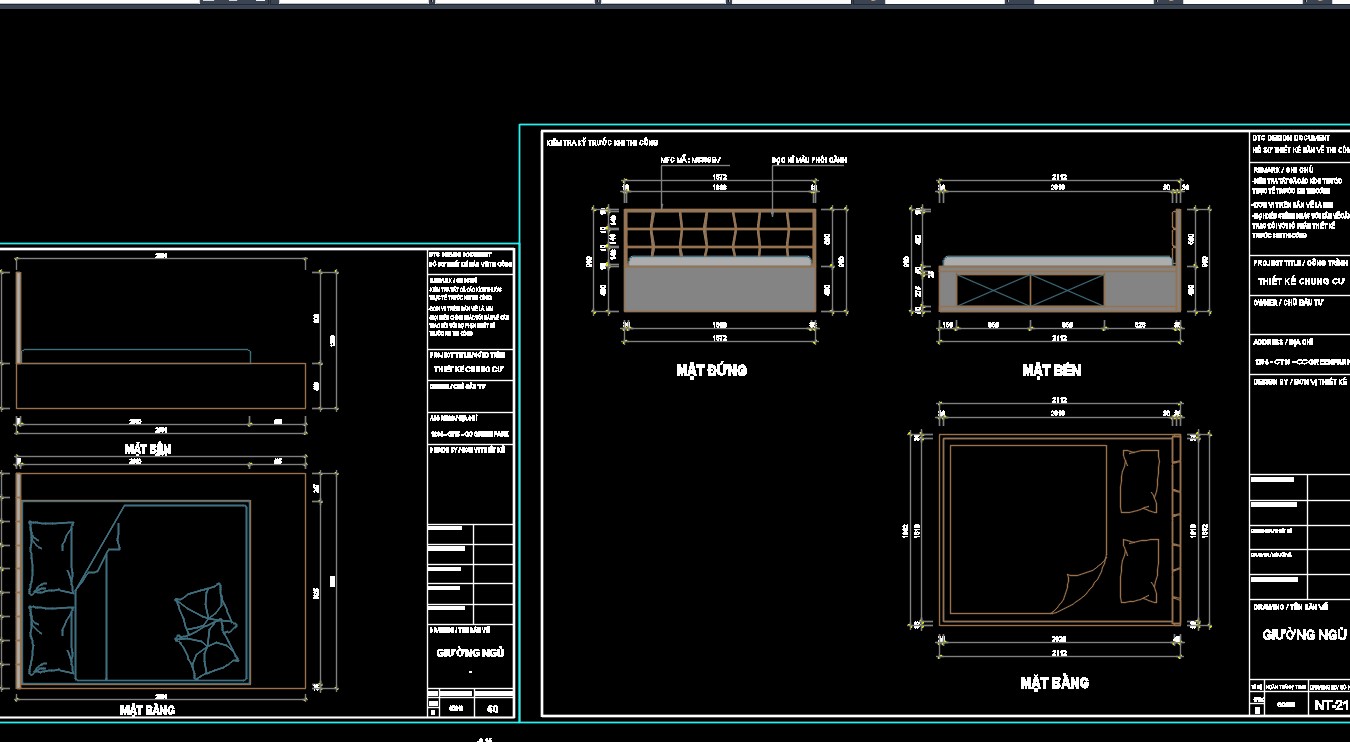Click THIẾT KẾ CHUNG CƯ in the right title block
This screenshot has height=742, width=1350.
point(1303,281)
